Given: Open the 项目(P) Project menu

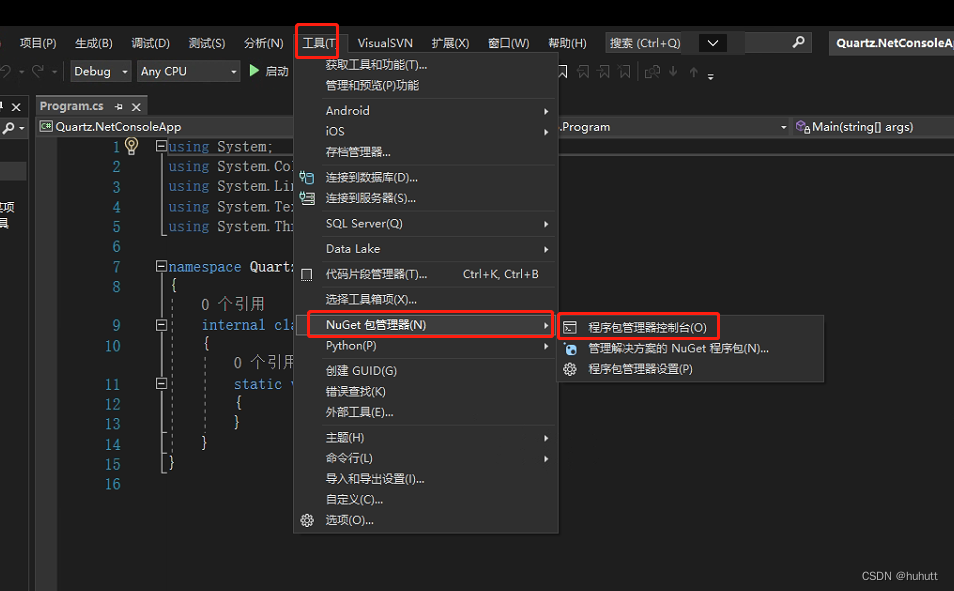Looking at the screenshot, I should point(38,43).
